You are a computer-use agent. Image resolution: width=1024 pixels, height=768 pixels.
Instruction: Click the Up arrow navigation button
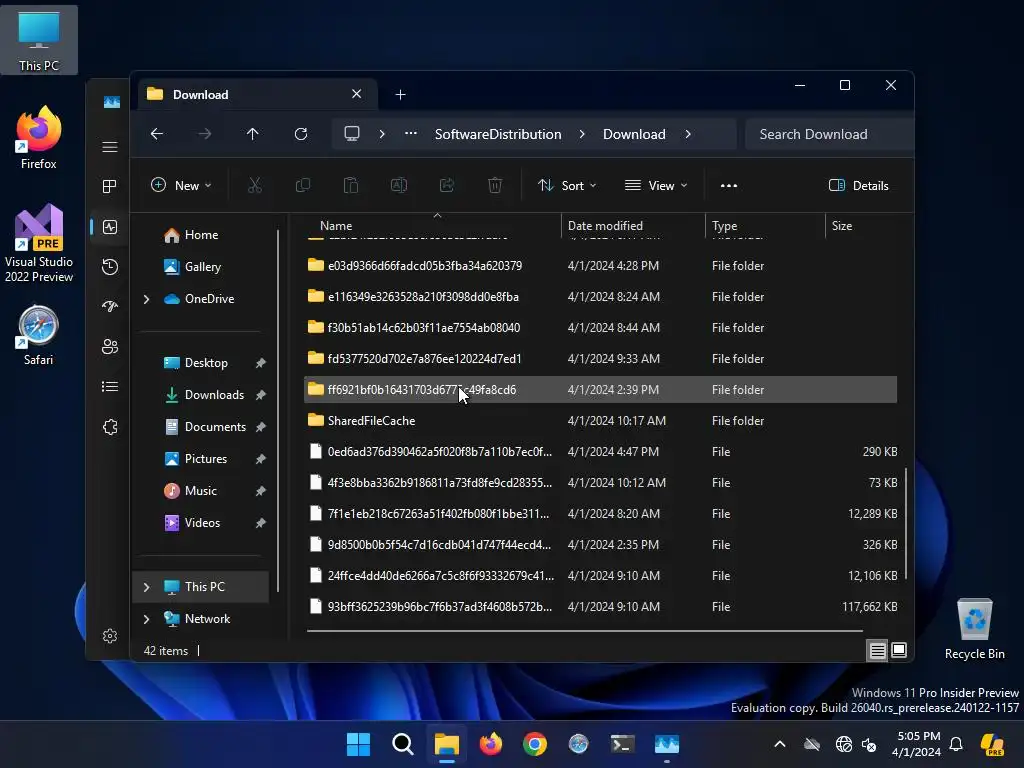coord(253,134)
